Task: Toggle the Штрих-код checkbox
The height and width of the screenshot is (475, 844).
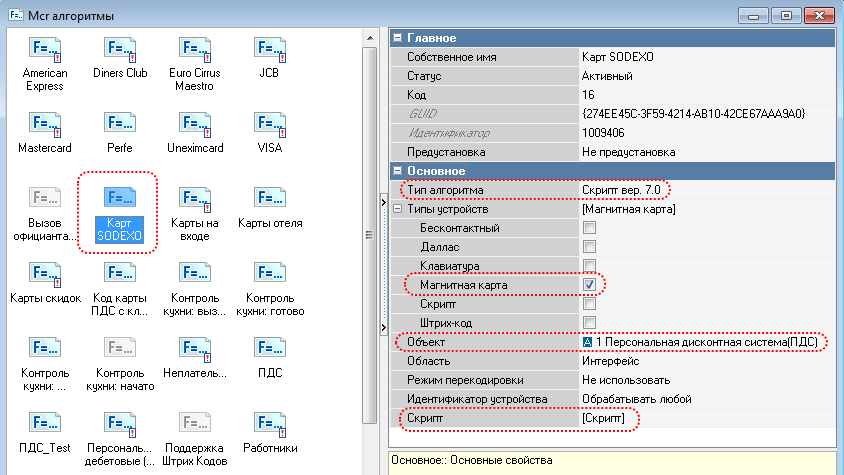Action: [590, 322]
